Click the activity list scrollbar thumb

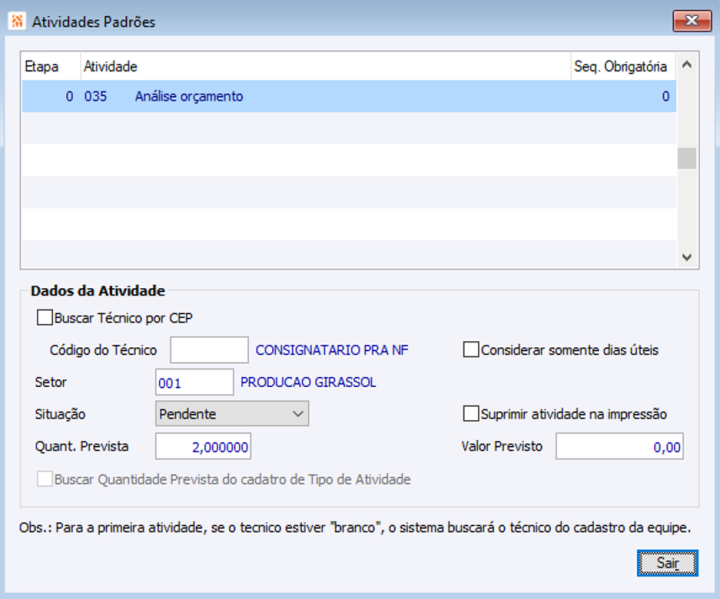(687, 158)
